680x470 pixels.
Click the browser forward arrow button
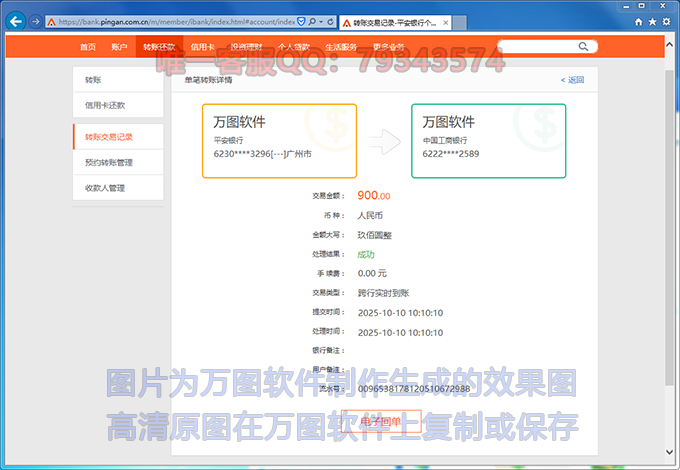36,21
